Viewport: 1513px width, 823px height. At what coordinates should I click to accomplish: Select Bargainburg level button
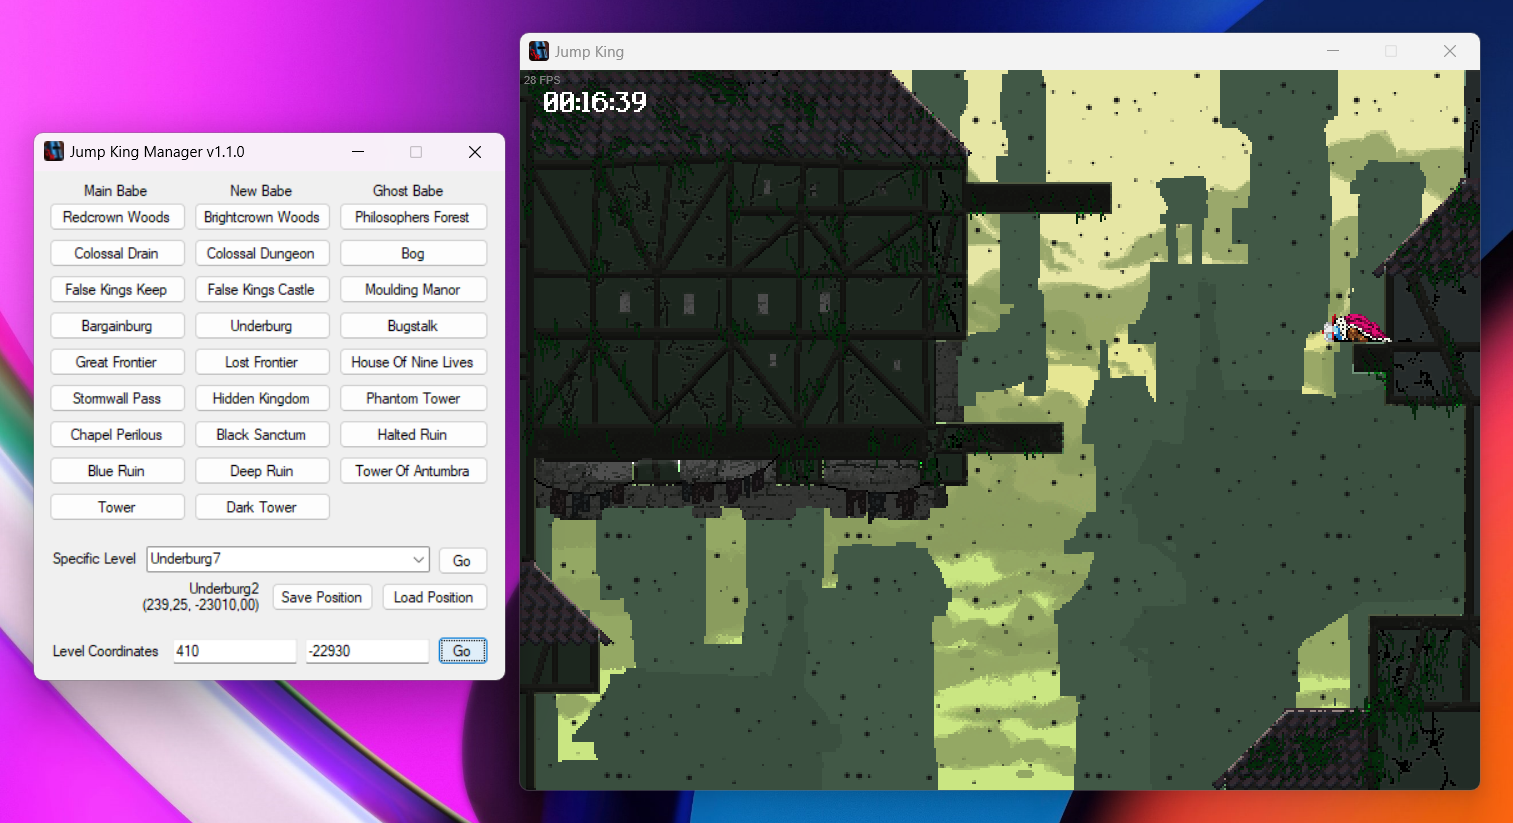pos(117,326)
